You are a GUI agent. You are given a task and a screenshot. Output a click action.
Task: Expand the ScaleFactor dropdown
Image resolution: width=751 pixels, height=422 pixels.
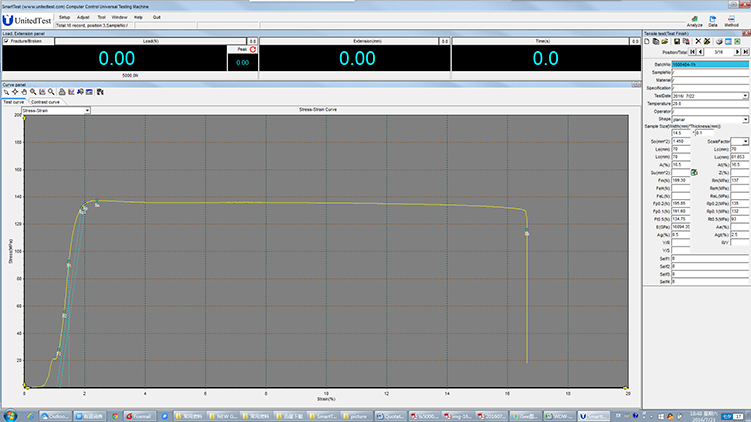(x=746, y=141)
